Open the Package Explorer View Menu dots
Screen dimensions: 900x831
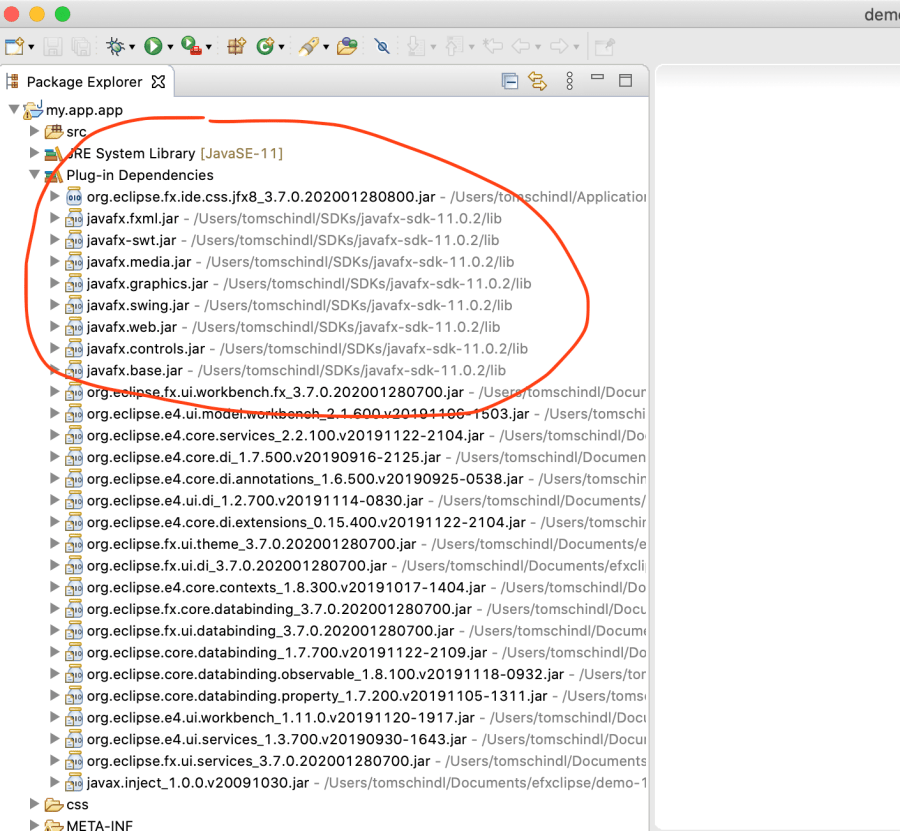pos(569,81)
